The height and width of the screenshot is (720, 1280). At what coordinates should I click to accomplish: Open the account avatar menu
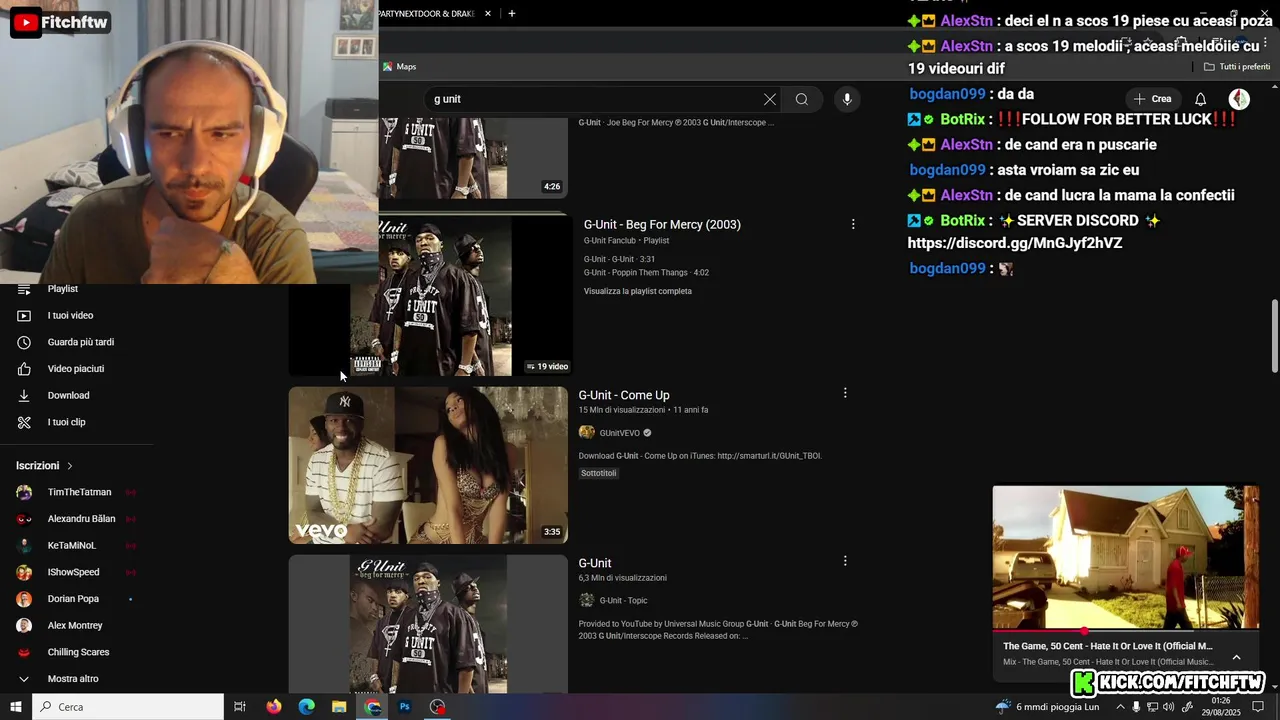click(x=1239, y=99)
